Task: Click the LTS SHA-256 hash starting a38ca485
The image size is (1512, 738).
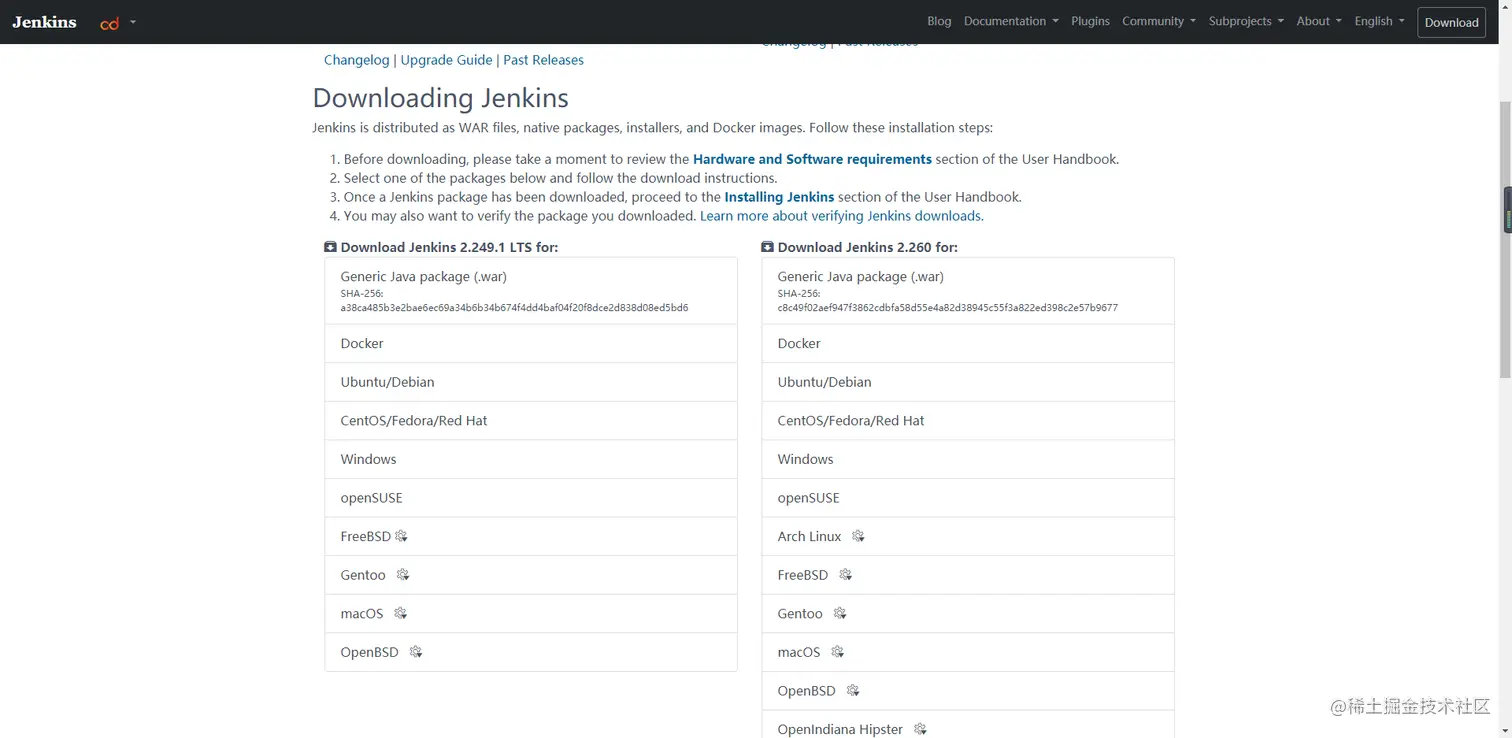Action: (x=514, y=308)
